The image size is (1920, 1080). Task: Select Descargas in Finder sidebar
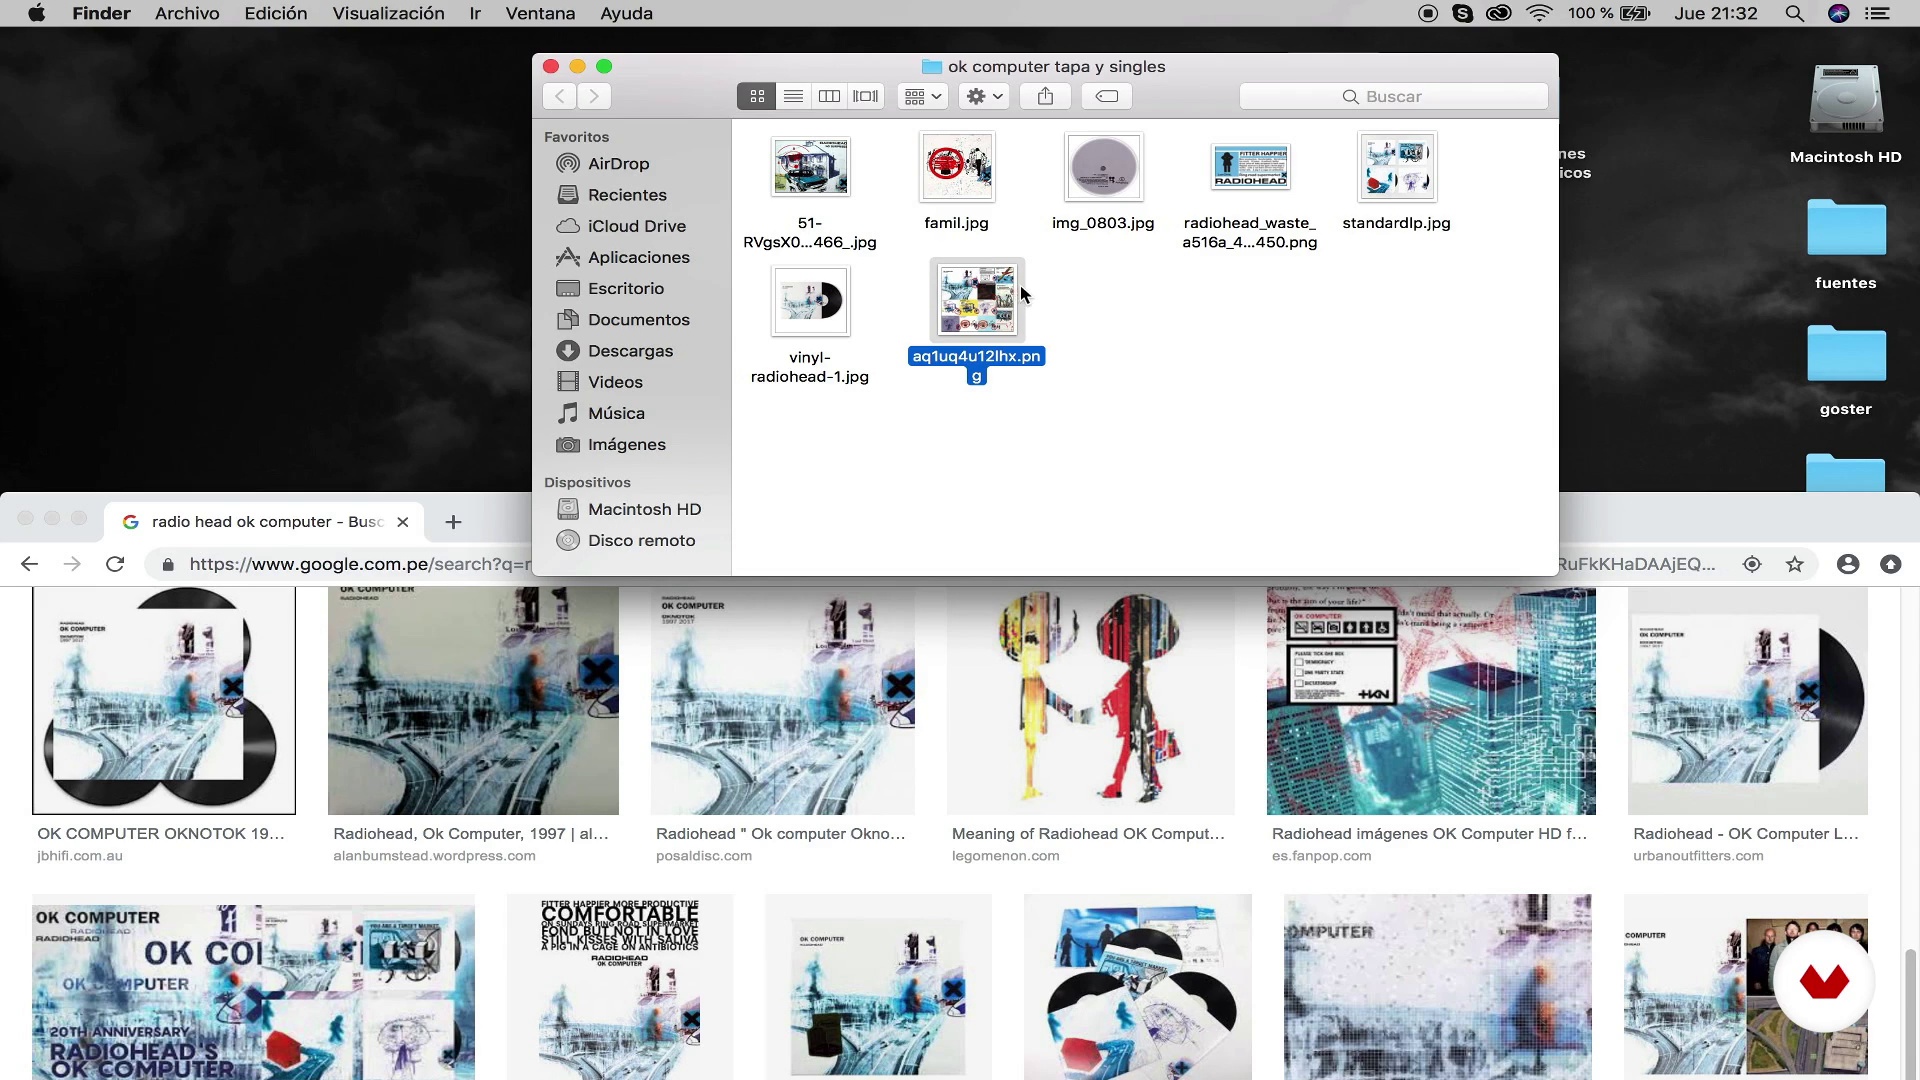(629, 351)
